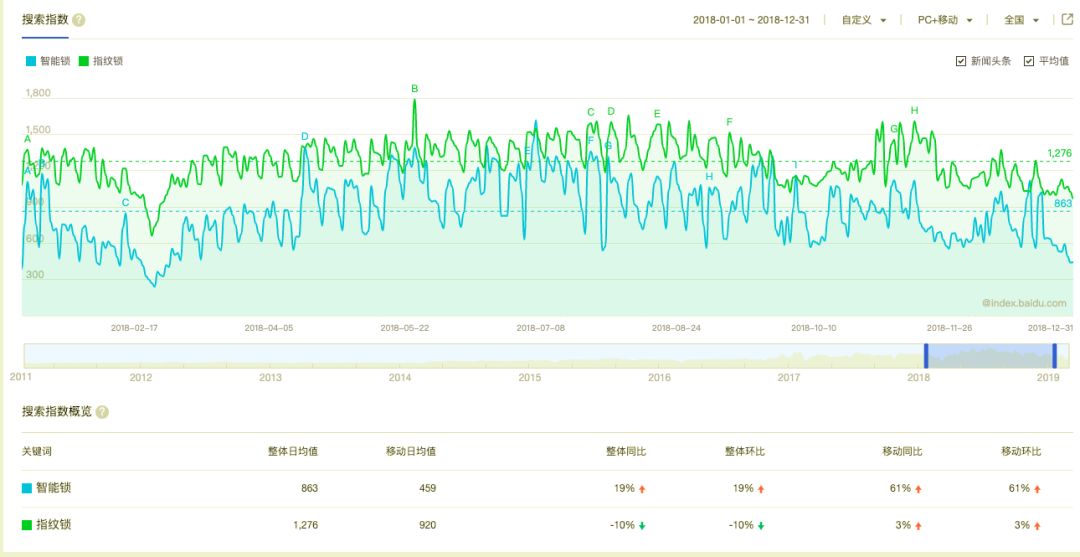Open the export icon at top right

[1067, 20]
